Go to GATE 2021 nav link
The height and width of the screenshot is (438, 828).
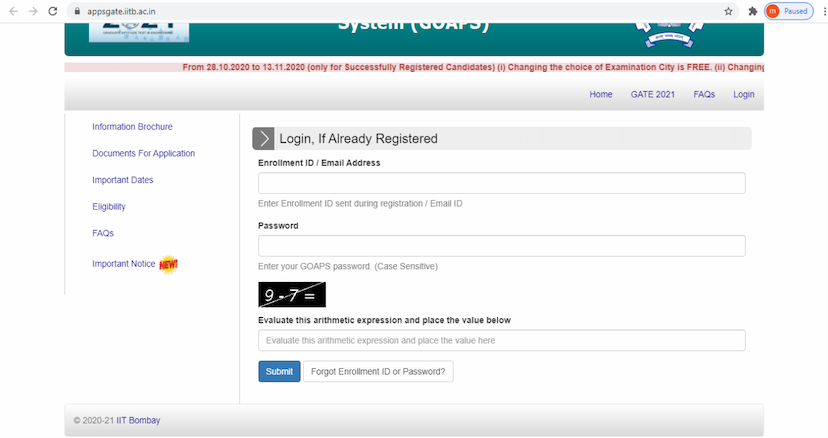(x=653, y=94)
